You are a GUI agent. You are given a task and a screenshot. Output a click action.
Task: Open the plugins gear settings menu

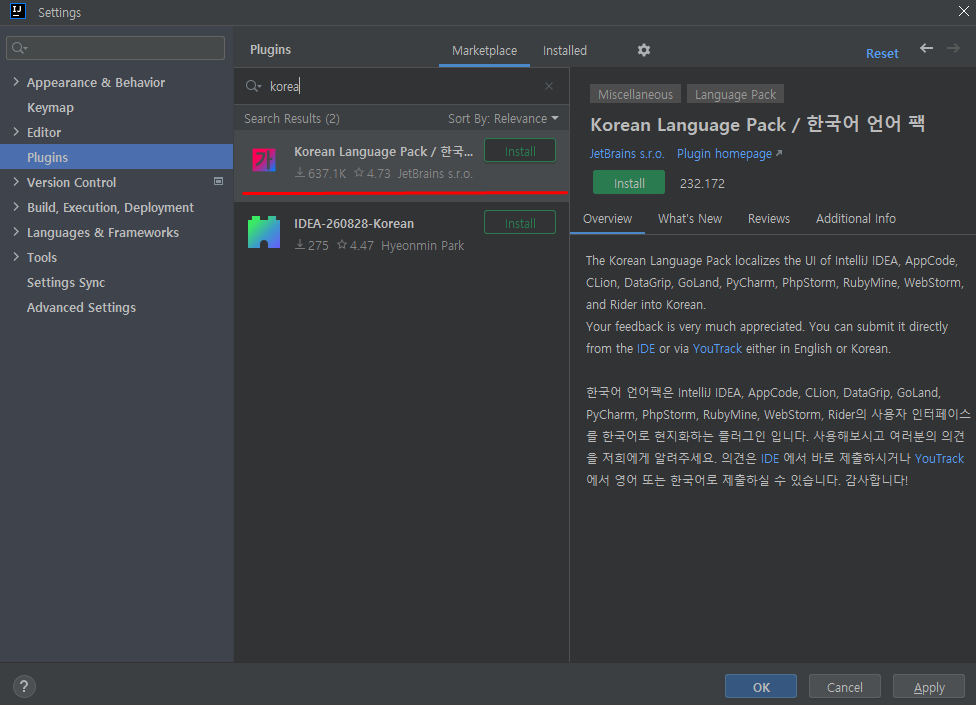[x=644, y=50]
